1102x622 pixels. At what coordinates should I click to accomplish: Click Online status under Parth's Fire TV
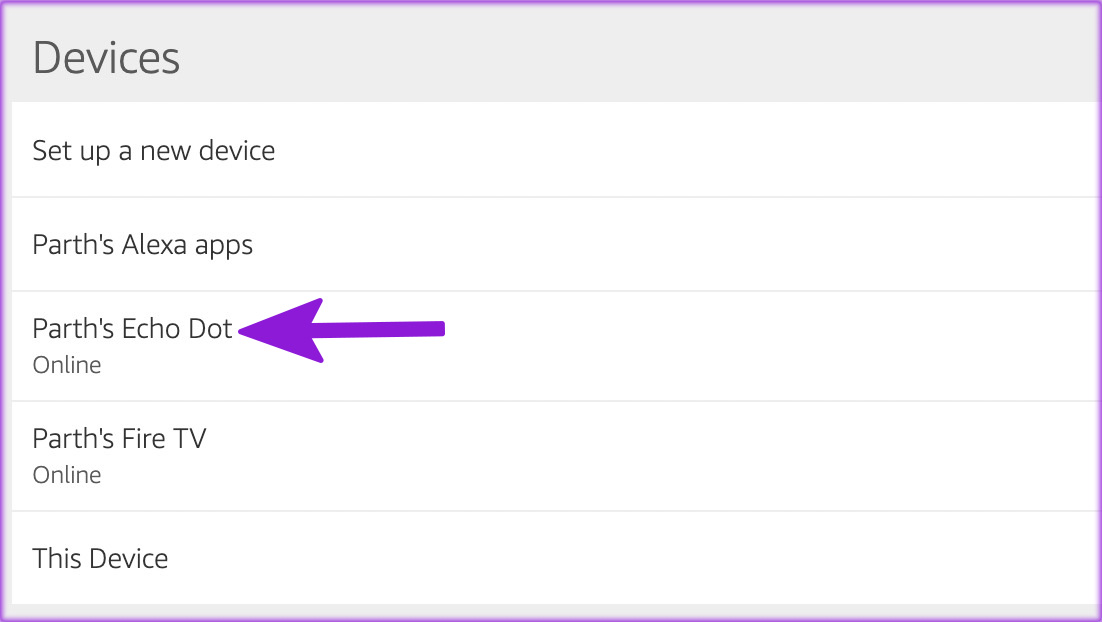point(67,475)
